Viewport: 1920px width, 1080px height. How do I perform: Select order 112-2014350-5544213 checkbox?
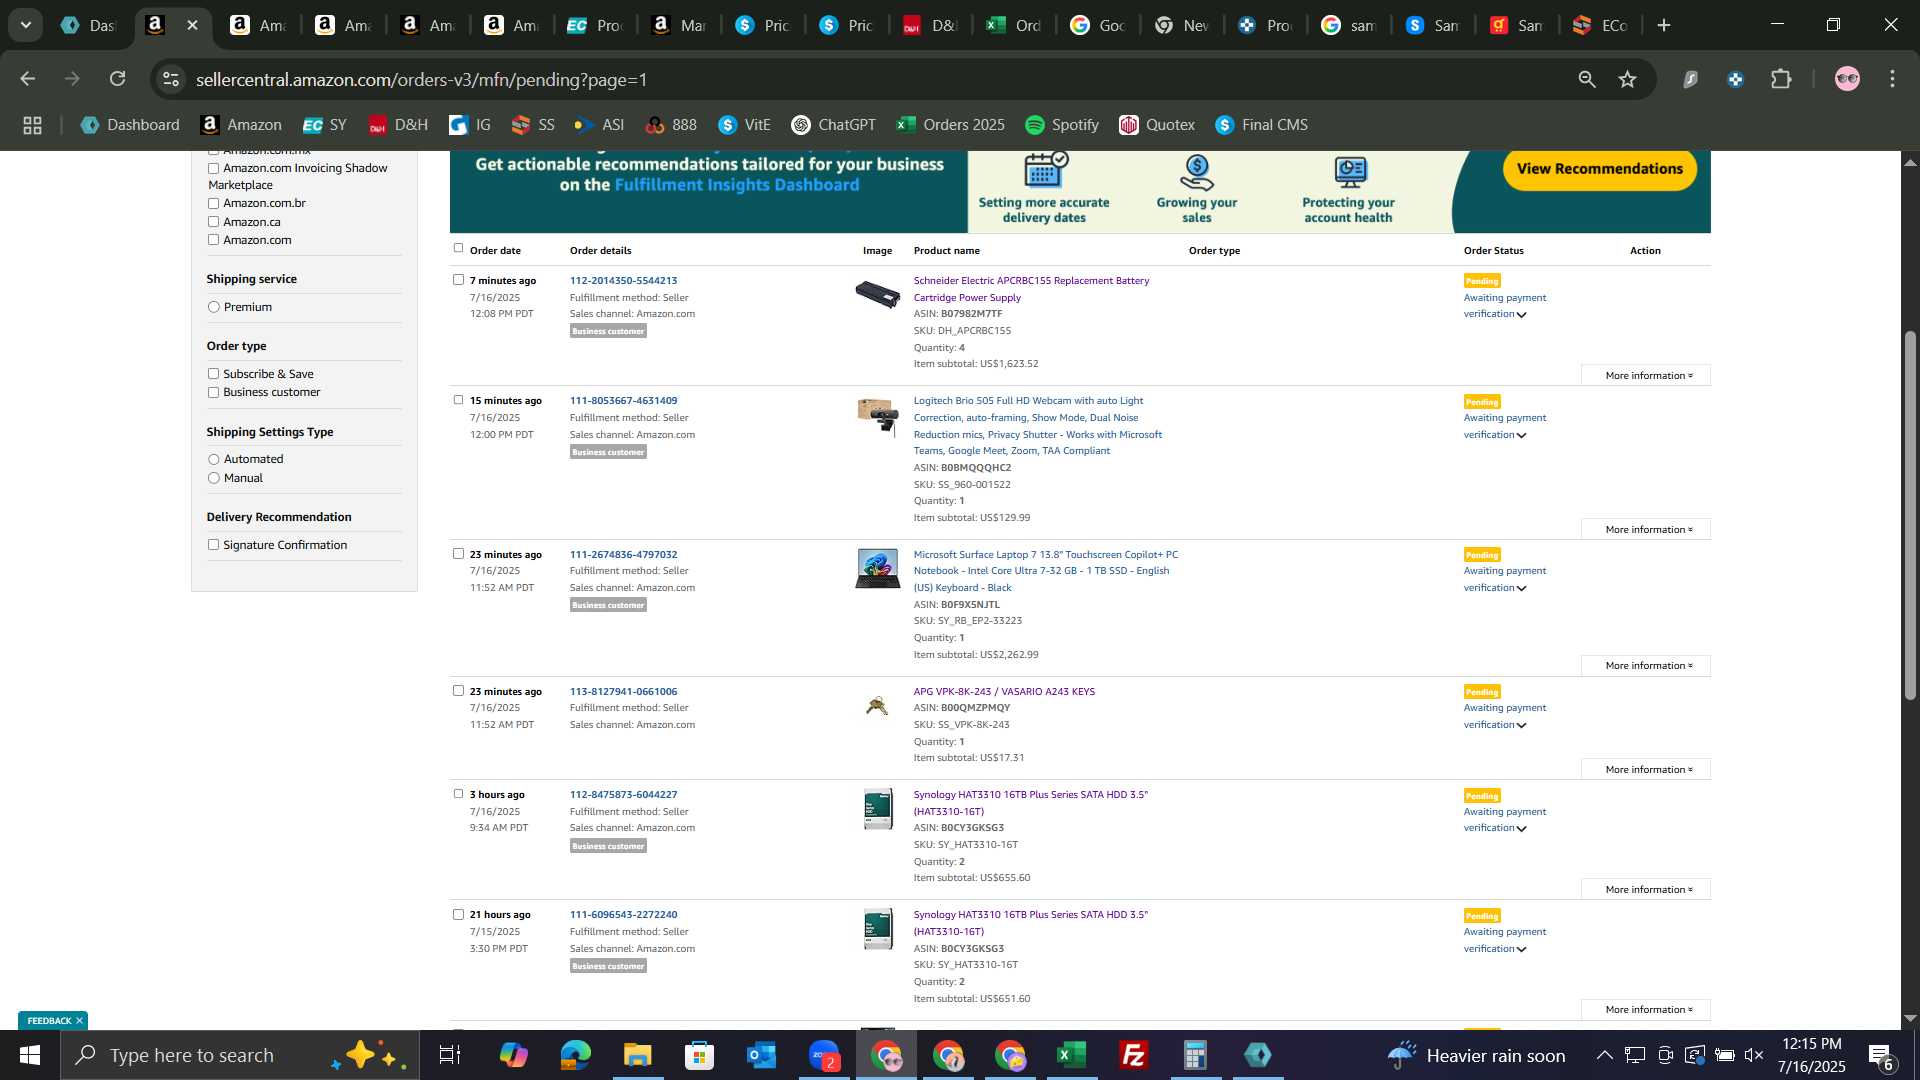tap(459, 280)
